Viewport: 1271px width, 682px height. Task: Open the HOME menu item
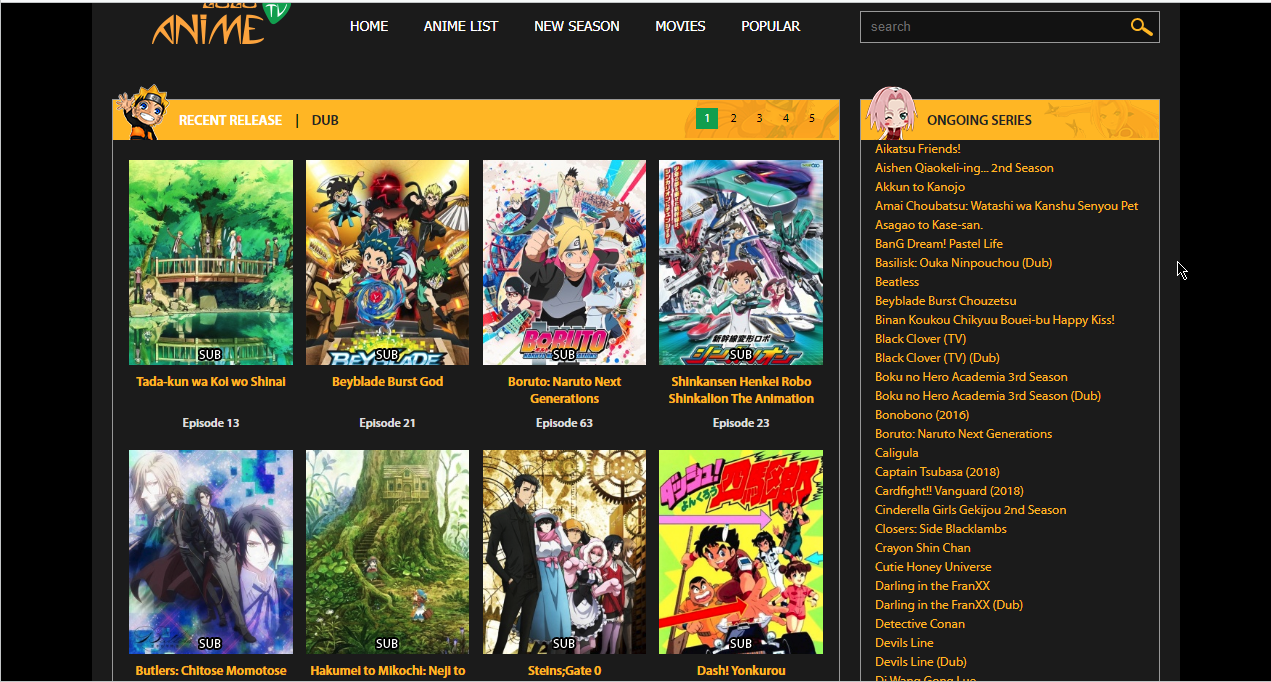coord(369,26)
